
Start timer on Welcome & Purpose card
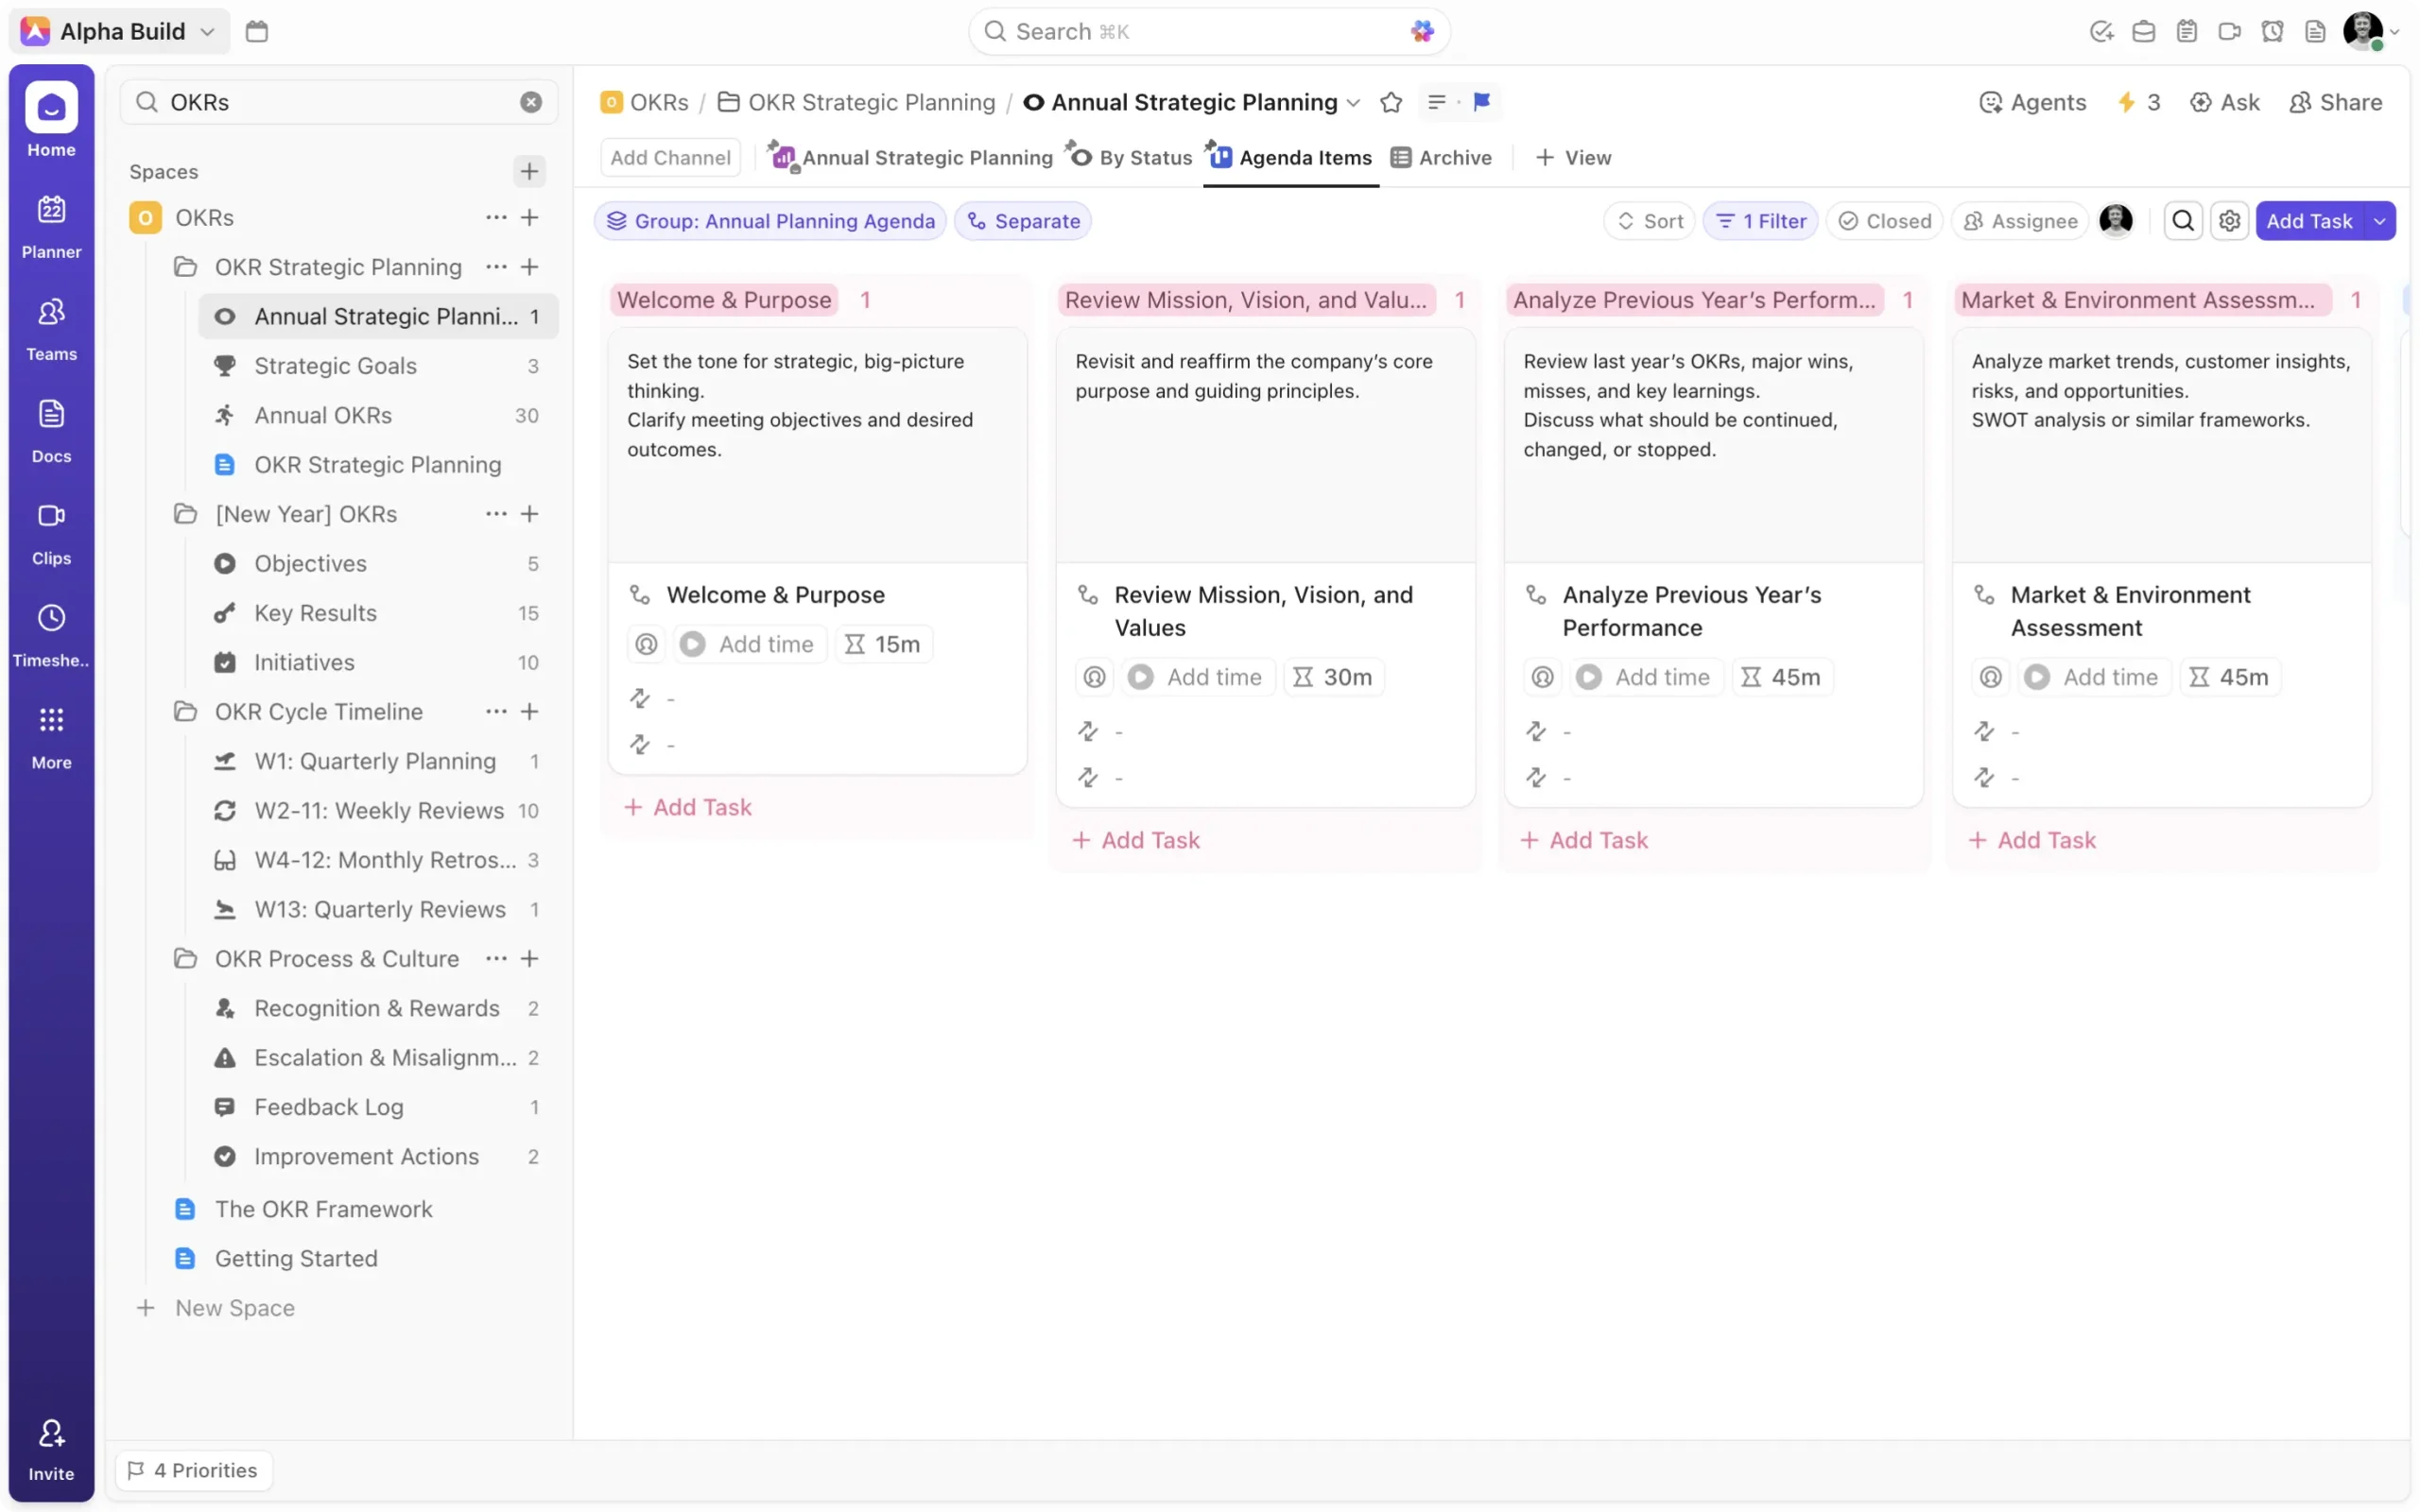click(693, 644)
